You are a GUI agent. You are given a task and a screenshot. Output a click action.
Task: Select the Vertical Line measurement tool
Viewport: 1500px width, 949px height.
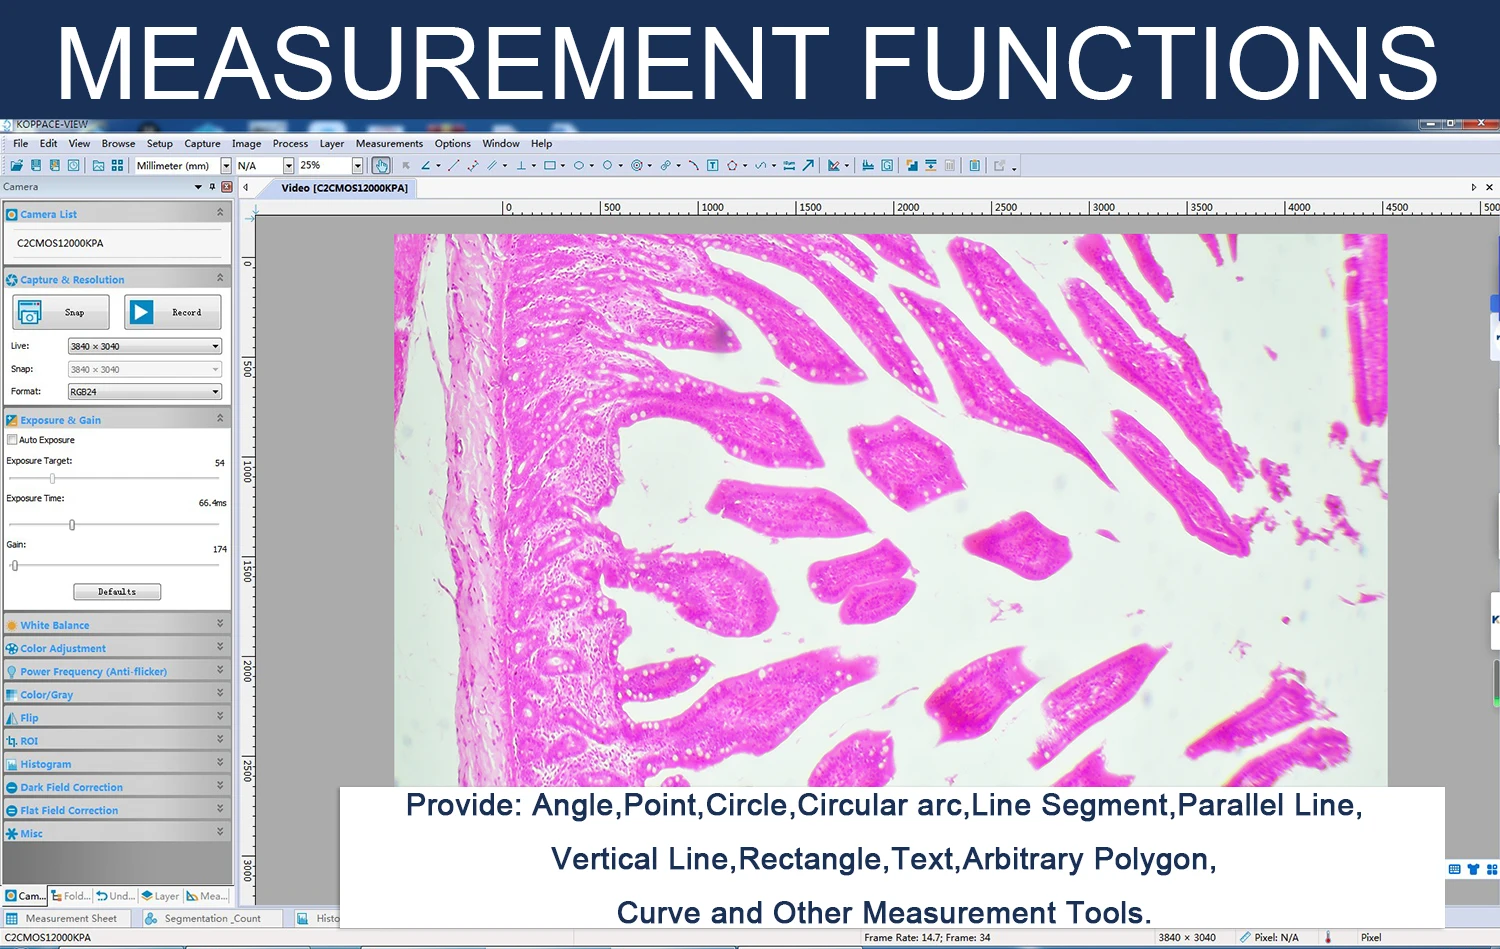pos(521,166)
